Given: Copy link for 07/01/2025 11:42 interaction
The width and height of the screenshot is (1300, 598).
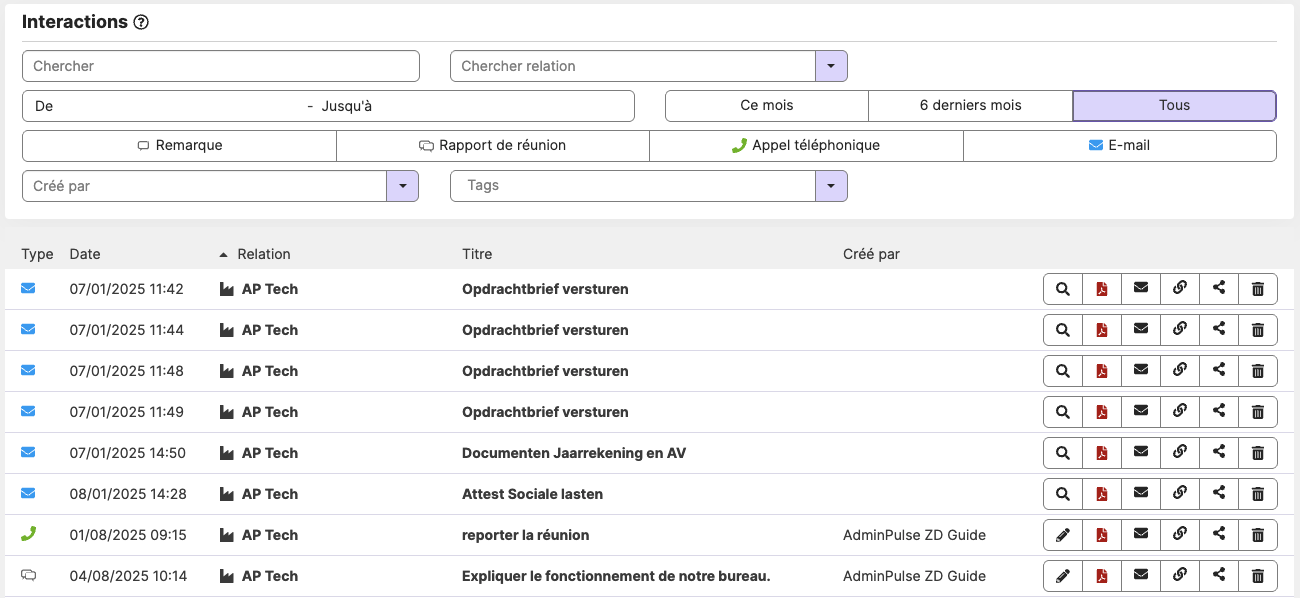Looking at the screenshot, I should click(1180, 289).
